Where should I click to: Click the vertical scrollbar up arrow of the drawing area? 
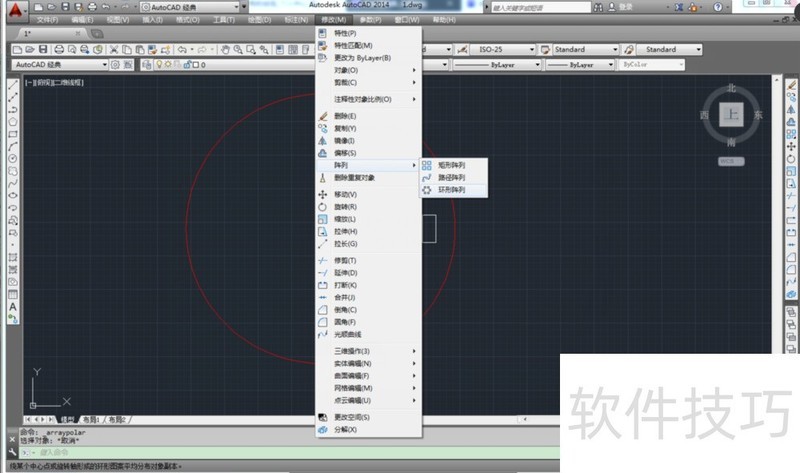pyautogui.click(x=777, y=80)
